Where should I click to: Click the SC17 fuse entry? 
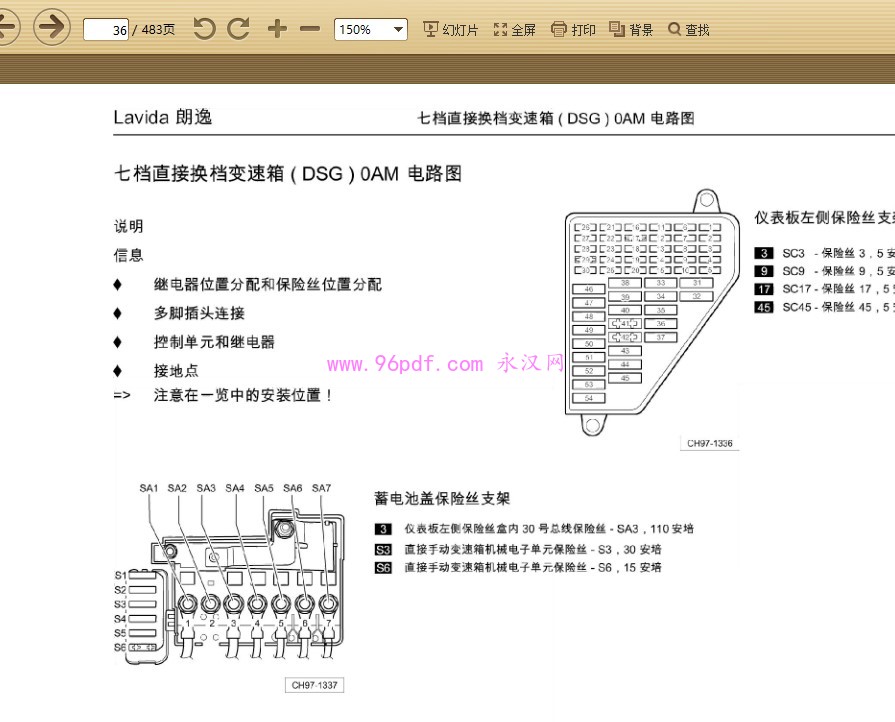(825, 289)
